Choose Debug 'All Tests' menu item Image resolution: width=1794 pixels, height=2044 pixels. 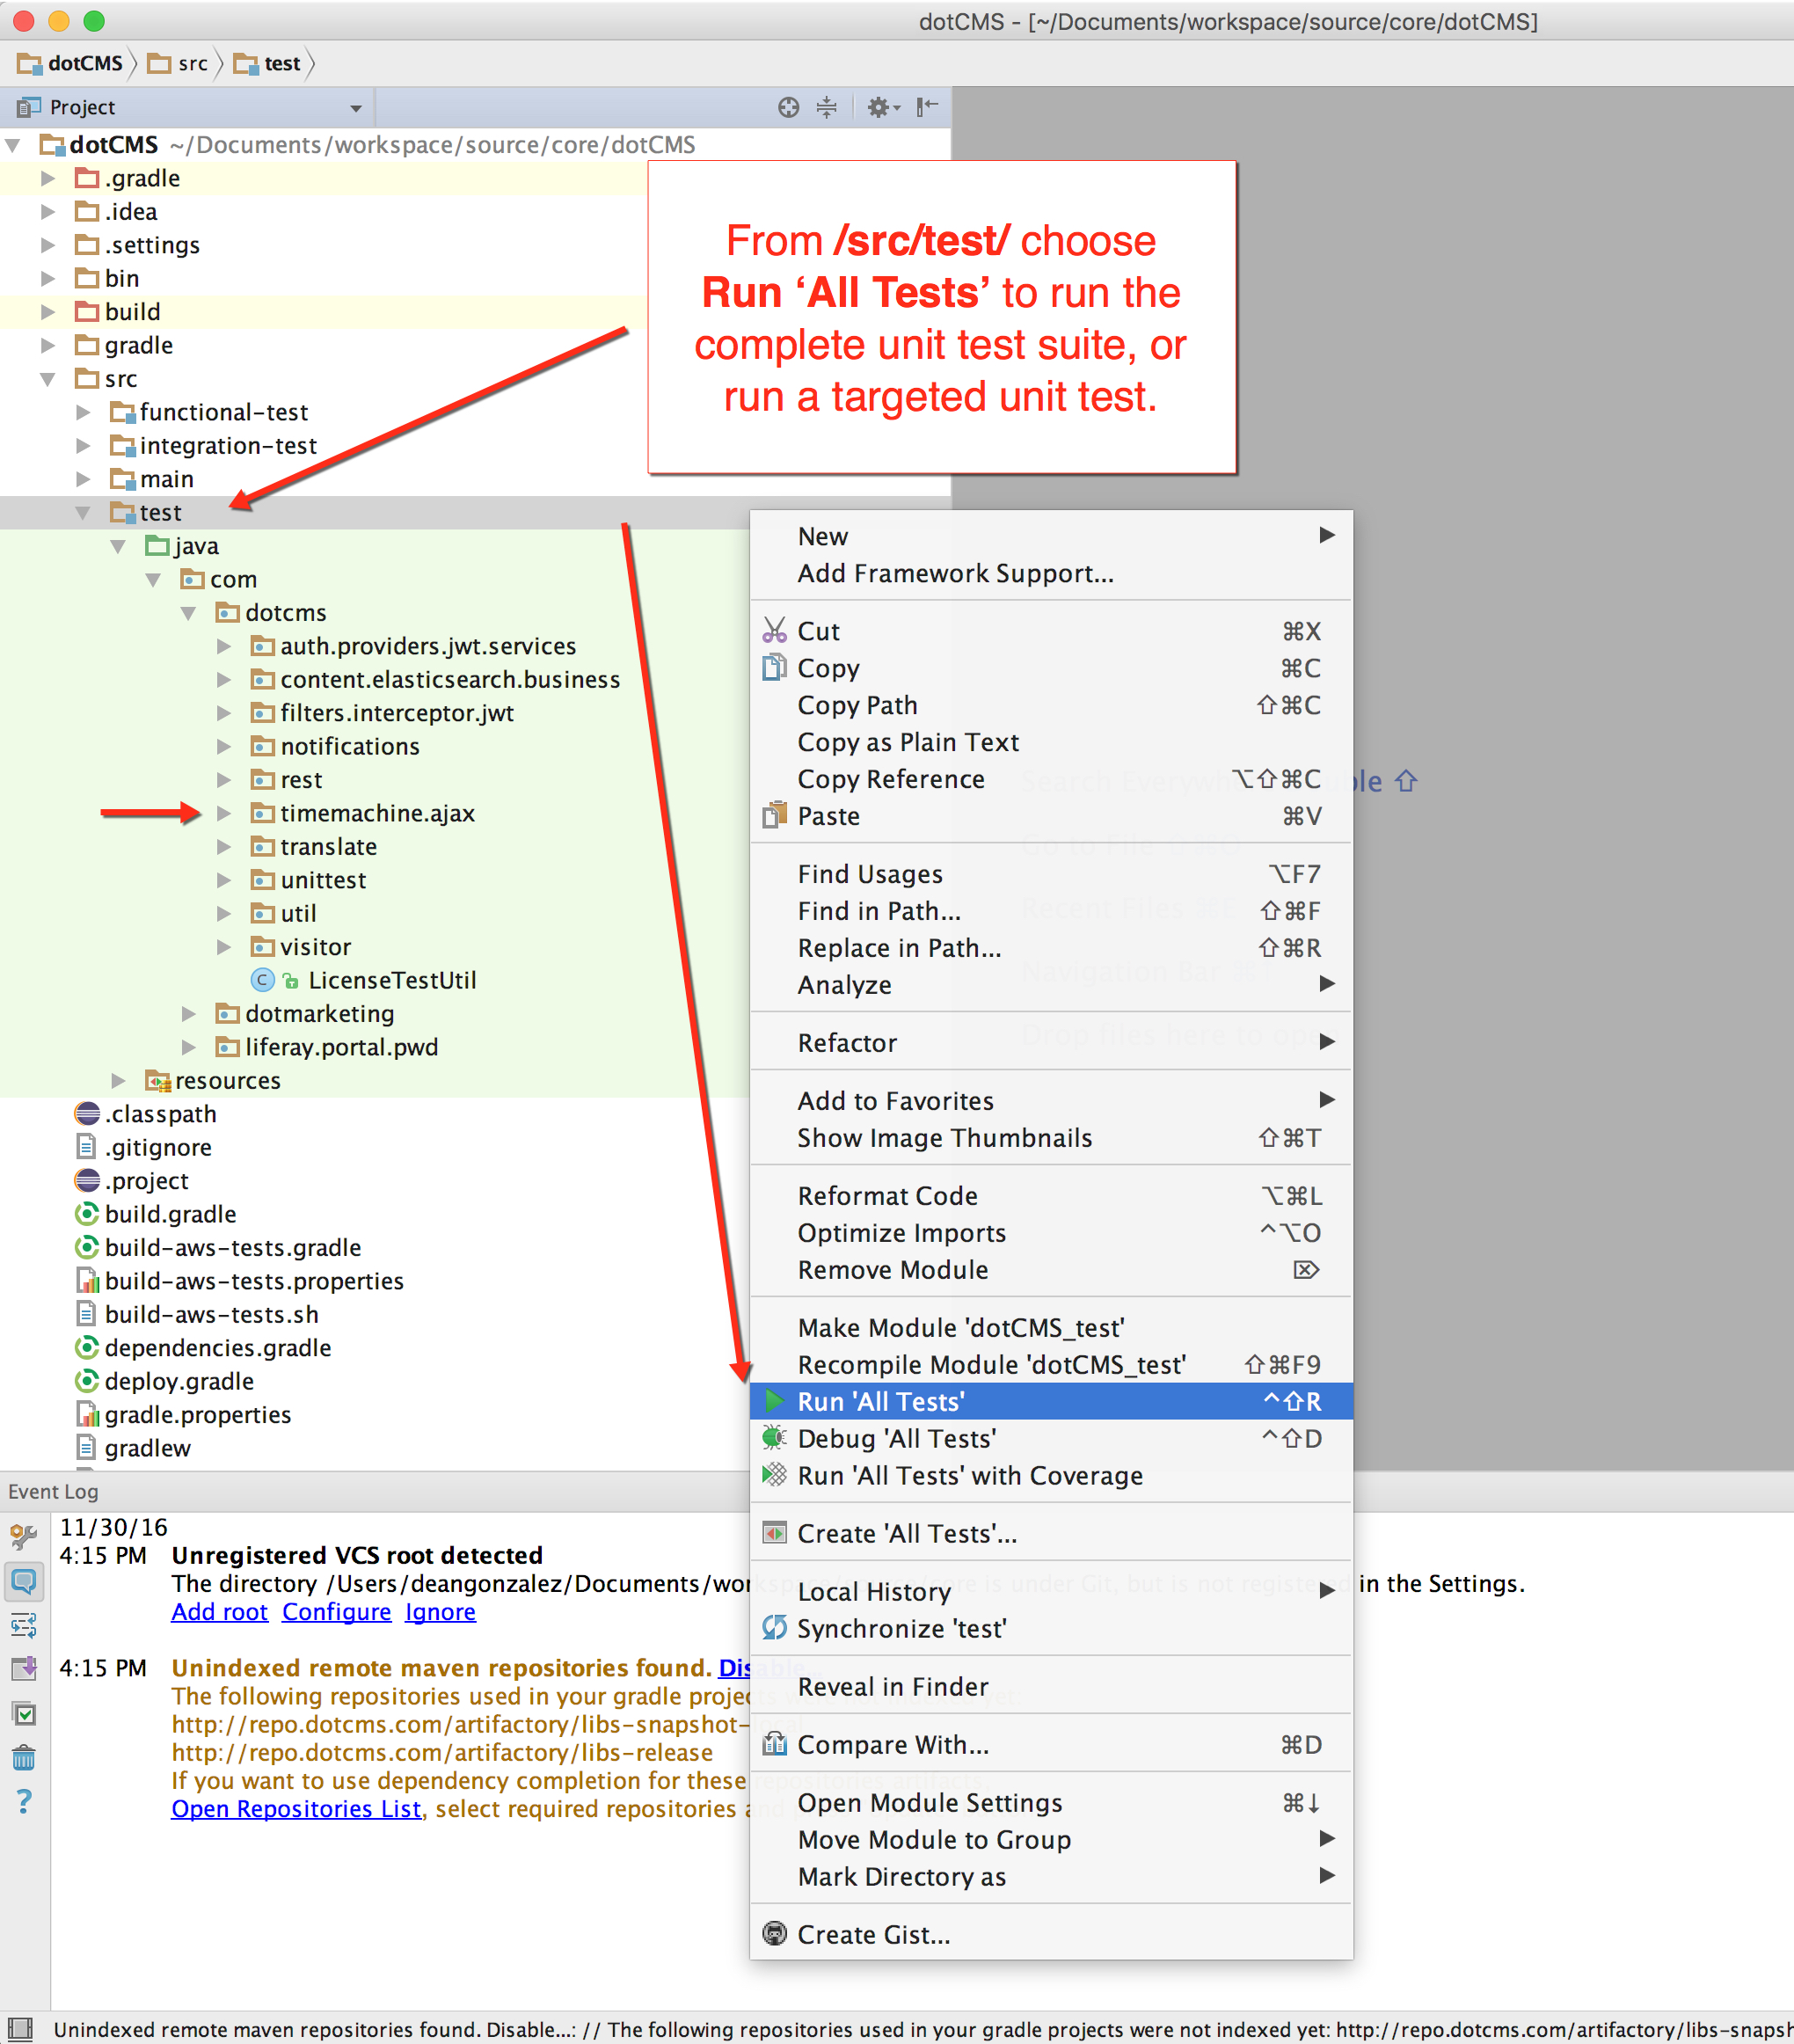tap(1051, 1438)
